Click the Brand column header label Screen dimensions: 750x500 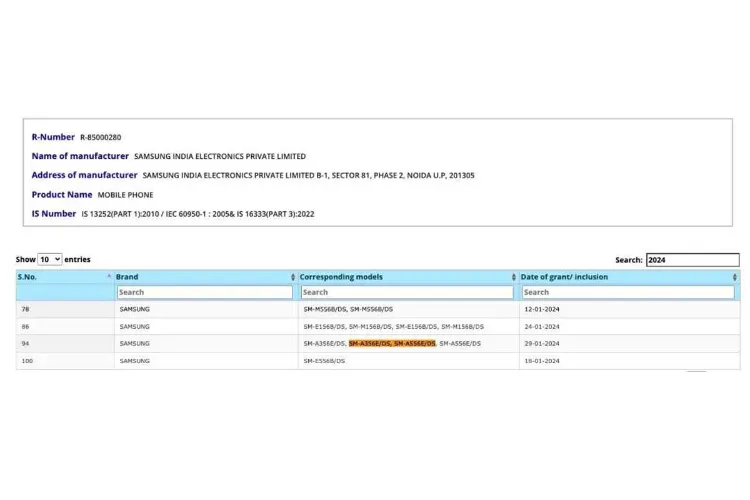tap(127, 277)
